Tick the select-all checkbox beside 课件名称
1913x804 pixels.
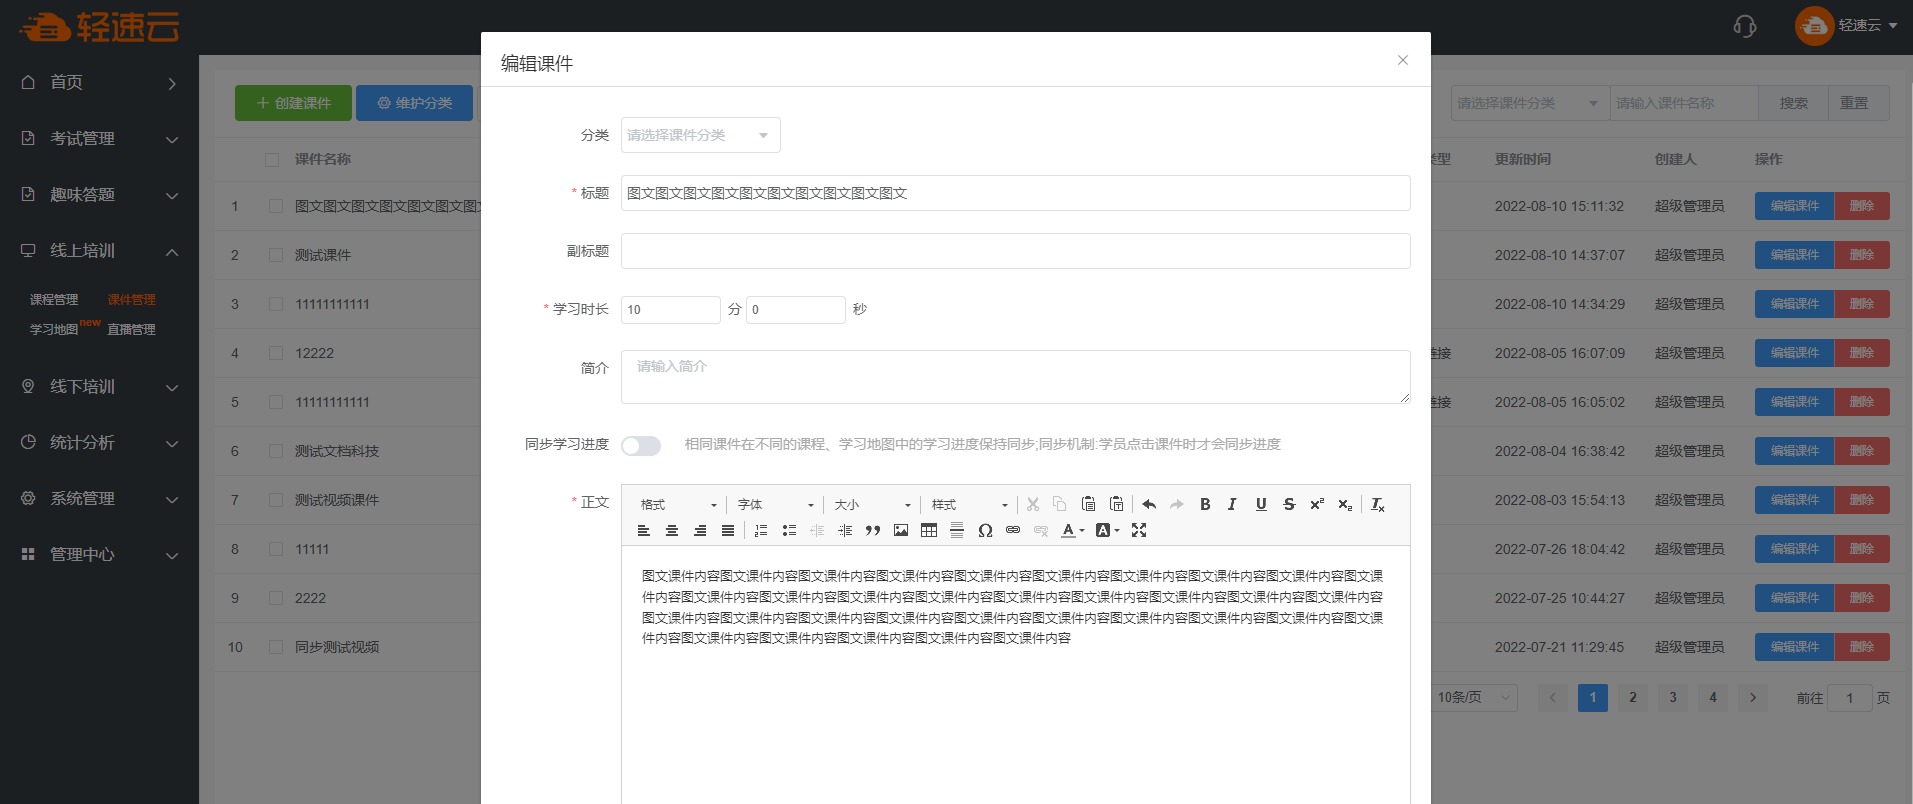(272, 160)
